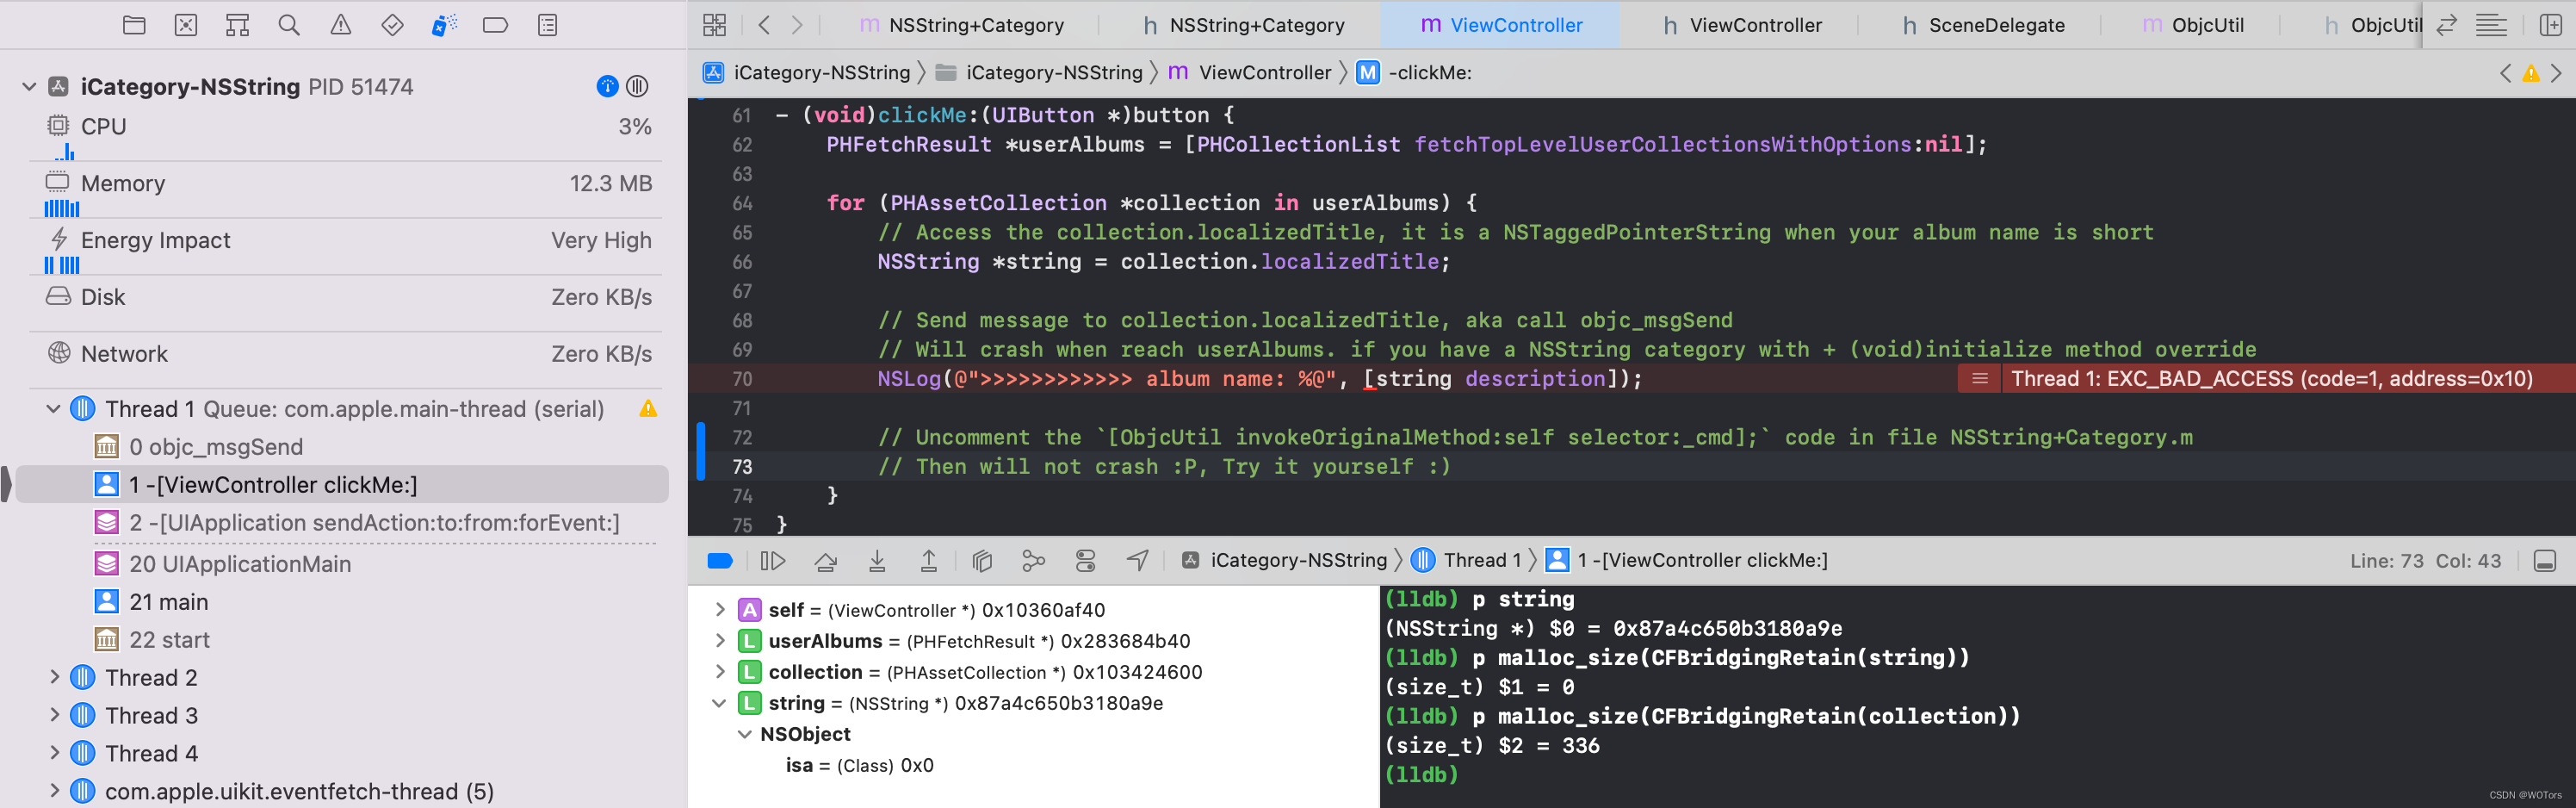The width and height of the screenshot is (2576, 808).
Task: Open Environment Overrides icon
Action: click(x=1086, y=561)
